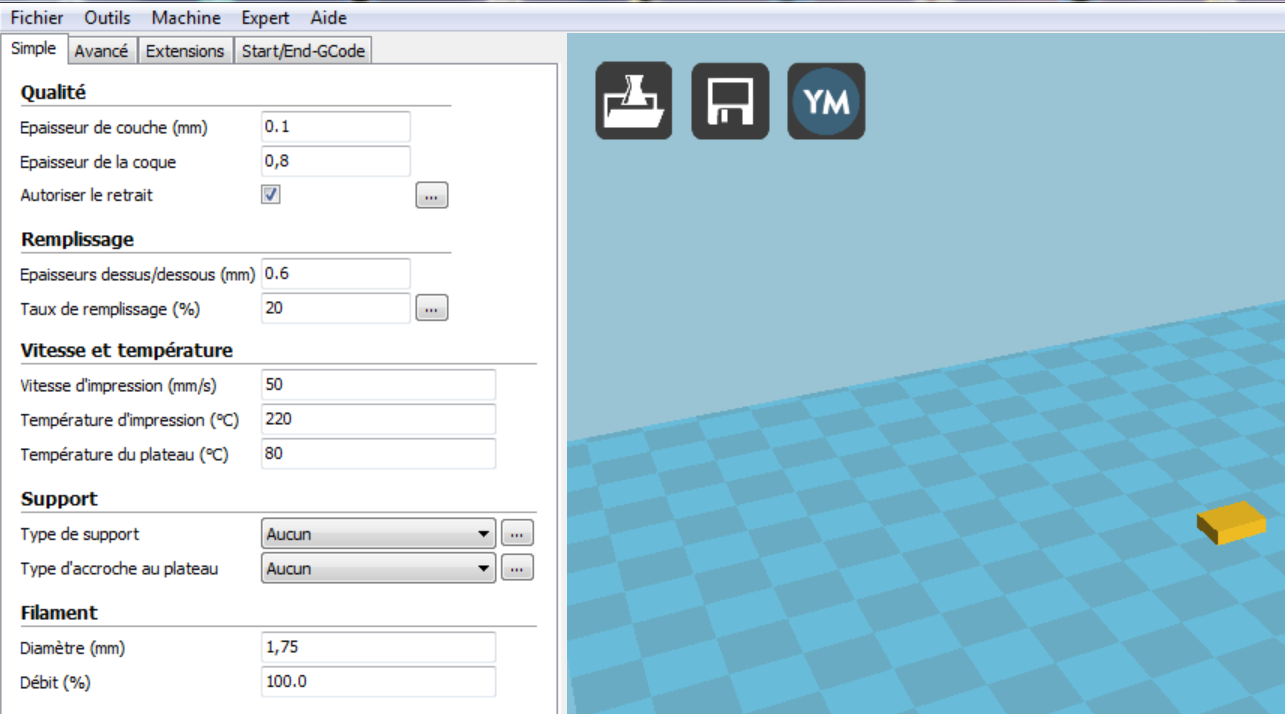Open the Expert menu
The width and height of the screenshot is (1285, 714).
265,18
